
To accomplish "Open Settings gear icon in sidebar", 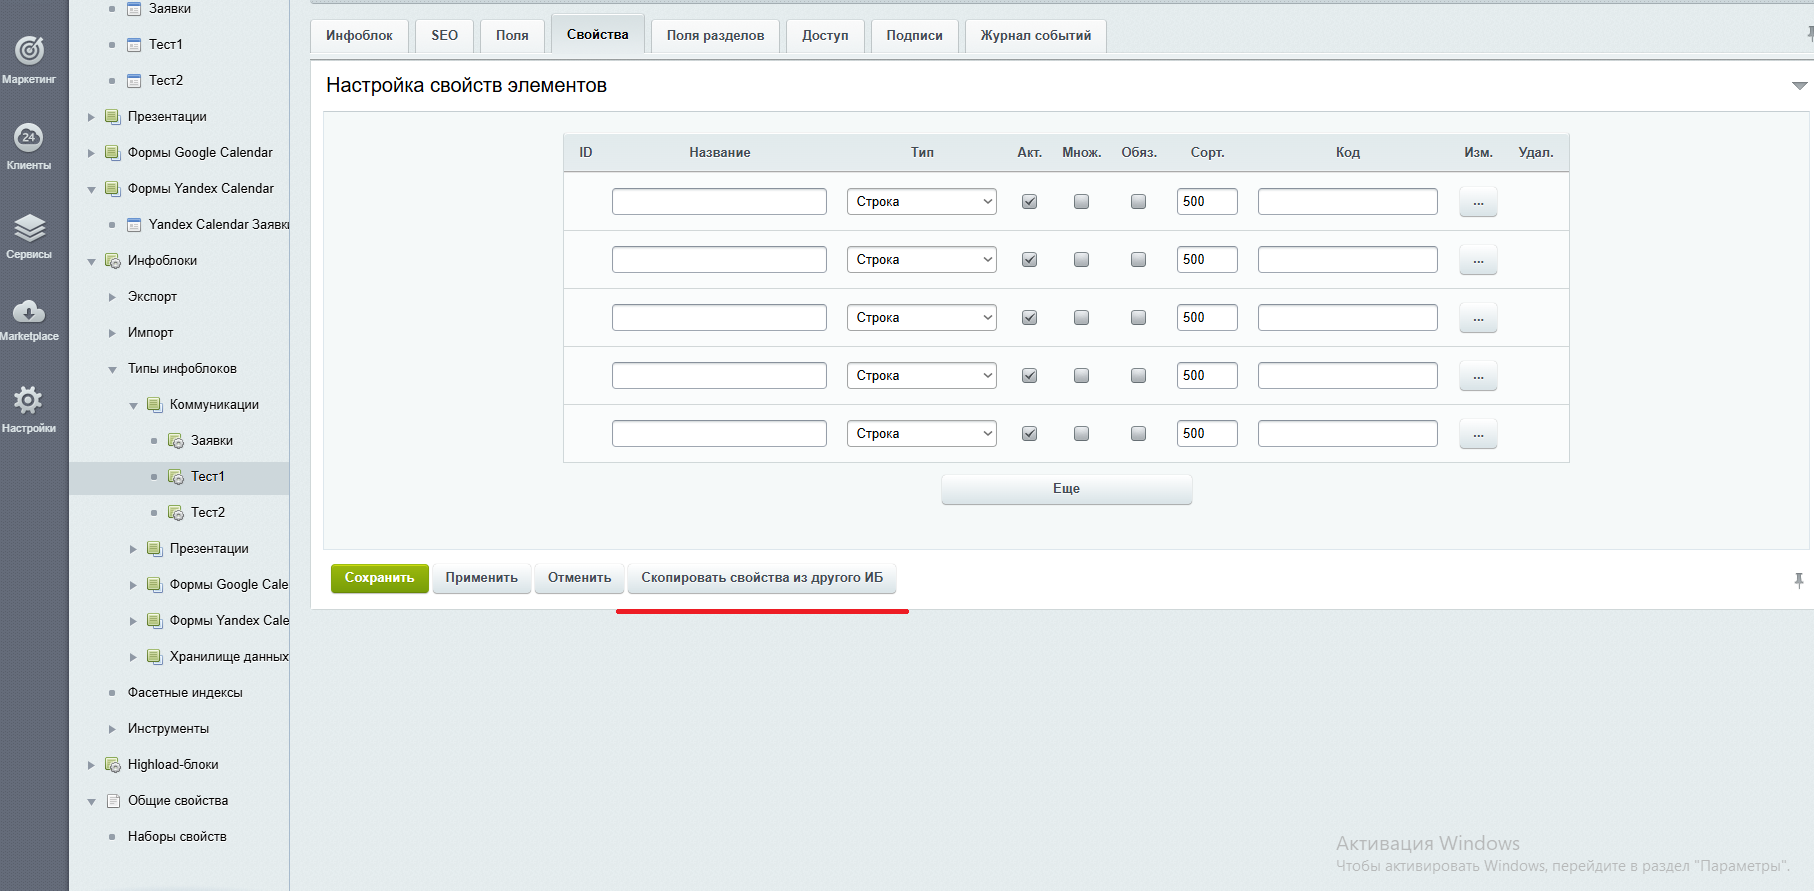I will pyautogui.click(x=28, y=401).
